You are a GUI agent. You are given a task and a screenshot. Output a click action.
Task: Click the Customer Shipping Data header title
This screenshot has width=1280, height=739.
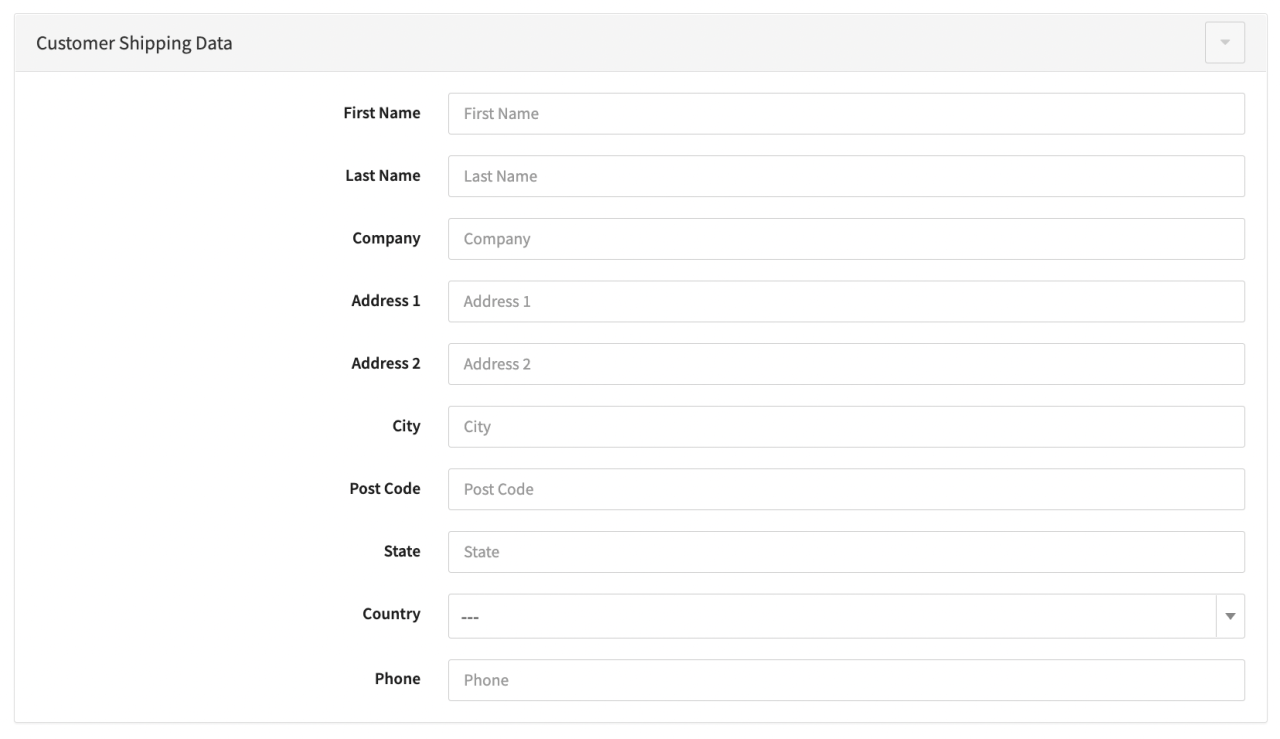tap(135, 44)
